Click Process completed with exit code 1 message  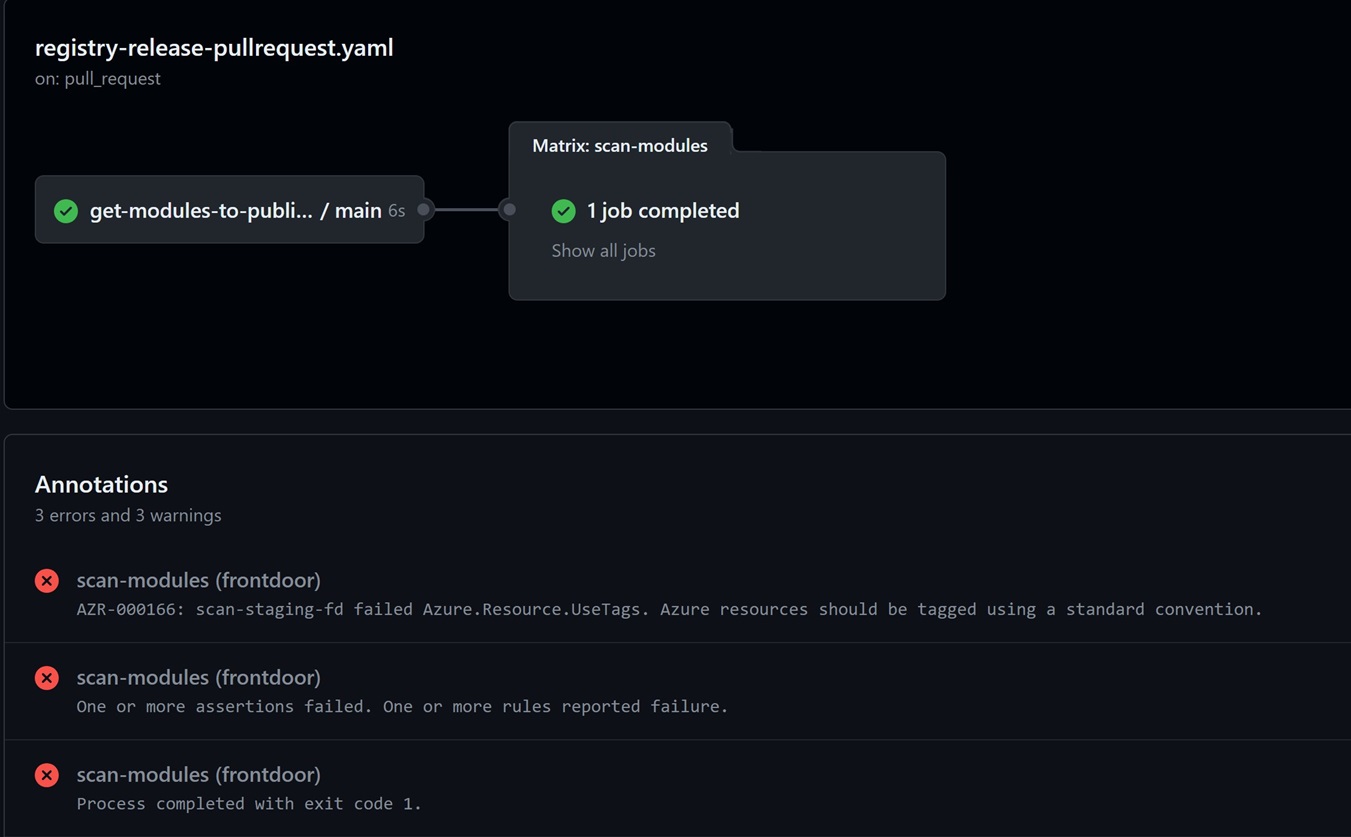(x=249, y=803)
